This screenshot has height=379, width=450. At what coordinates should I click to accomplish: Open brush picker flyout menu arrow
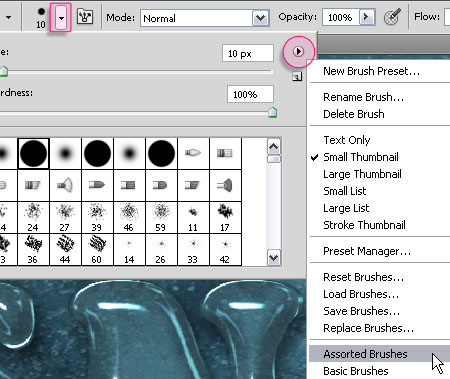(298, 51)
